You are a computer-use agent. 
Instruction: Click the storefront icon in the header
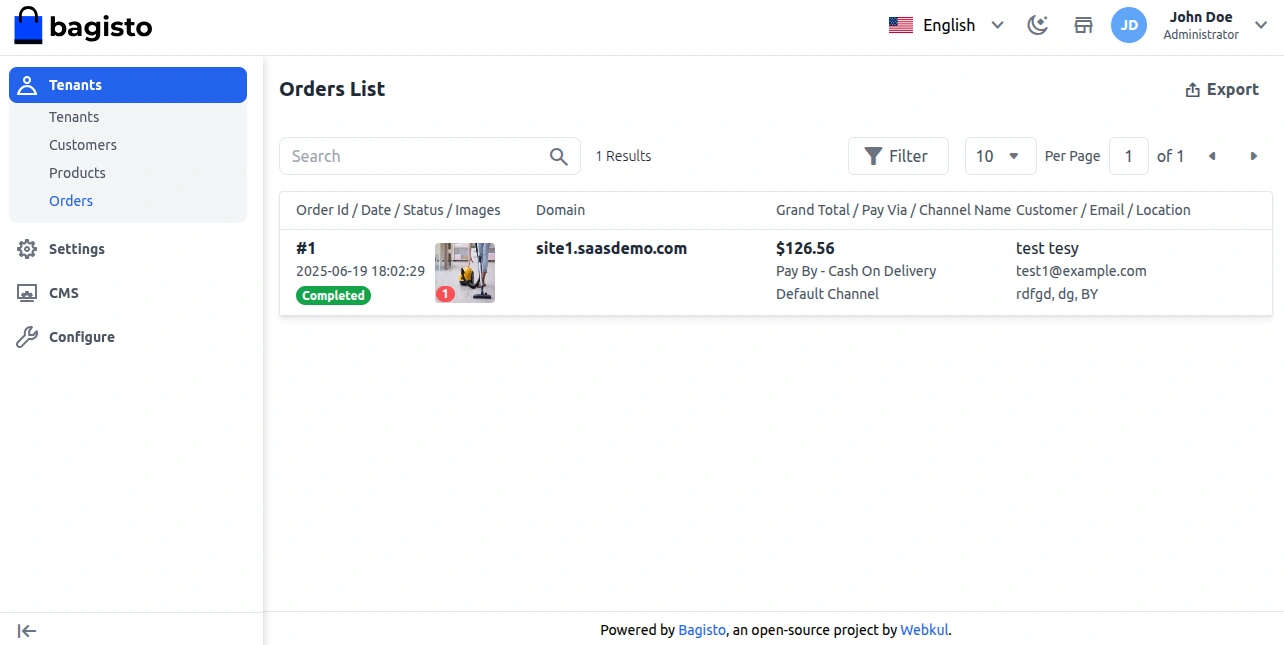point(1083,26)
